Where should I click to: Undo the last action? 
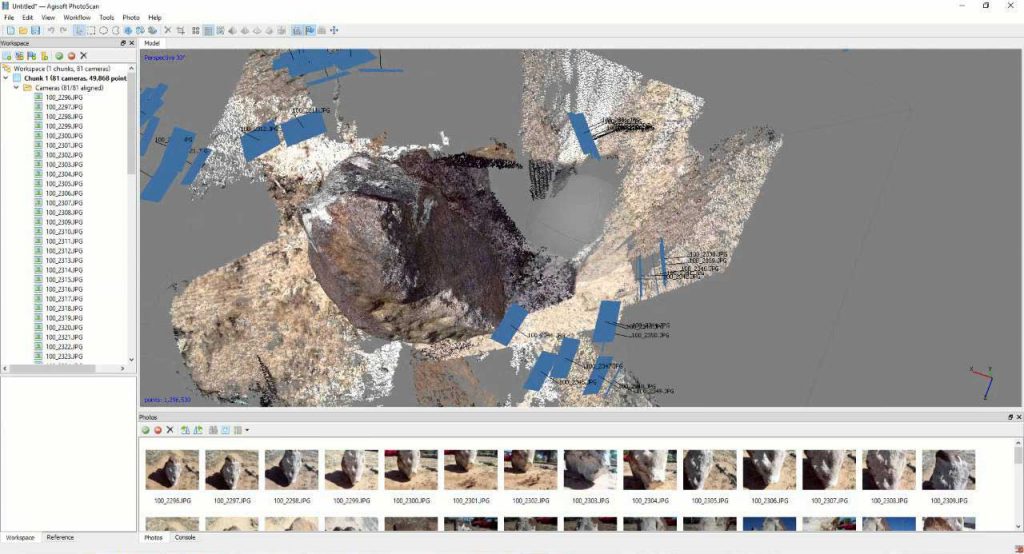point(51,30)
